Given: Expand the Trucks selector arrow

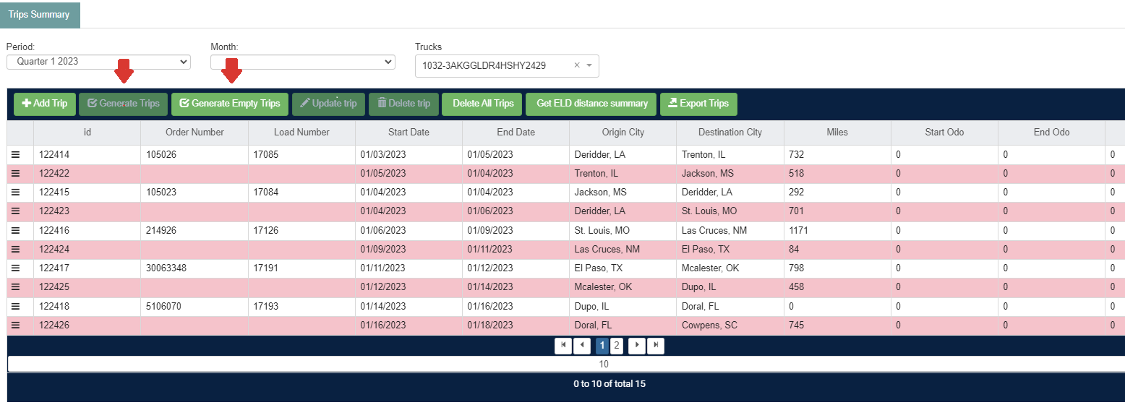Looking at the screenshot, I should tap(589, 65).
